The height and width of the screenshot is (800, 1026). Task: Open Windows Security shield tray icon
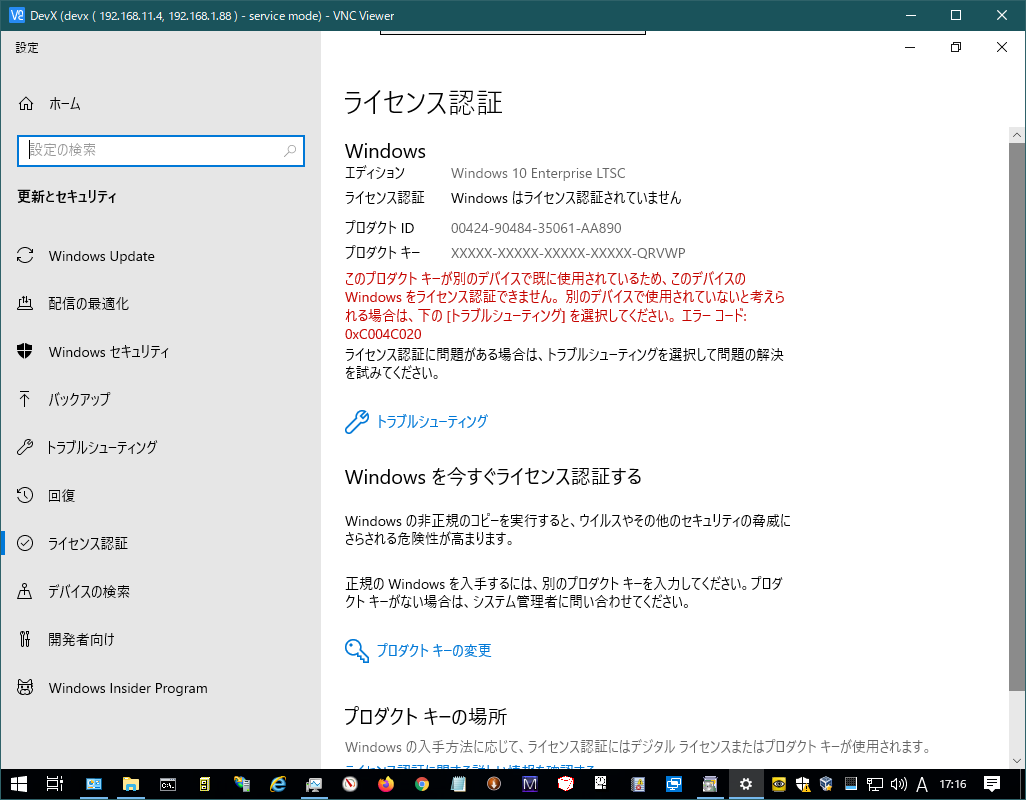coord(802,784)
